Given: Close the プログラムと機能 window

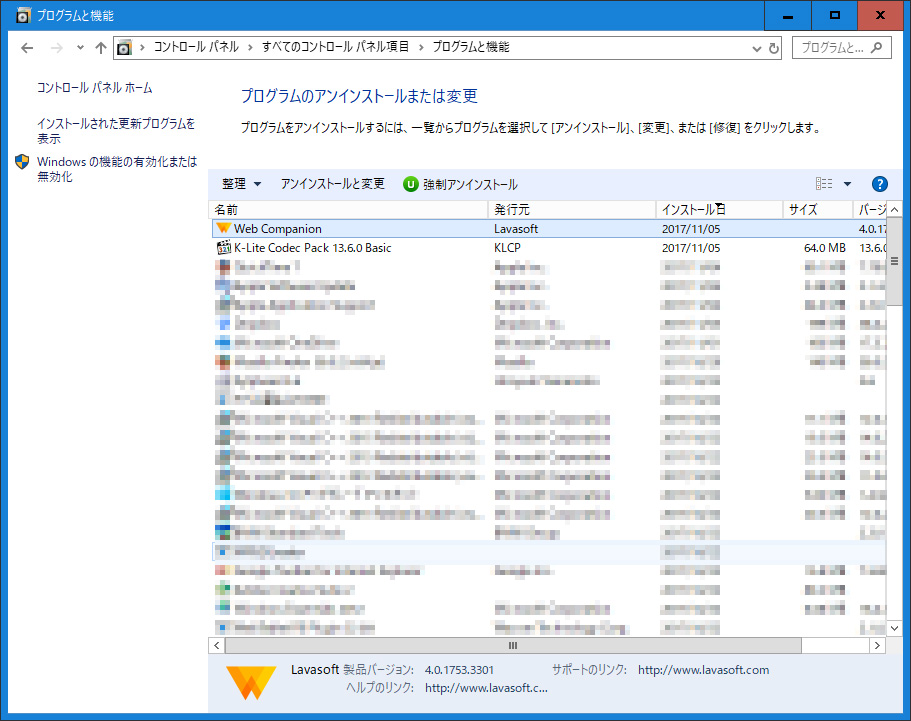Looking at the screenshot, I should click(880, 16).
